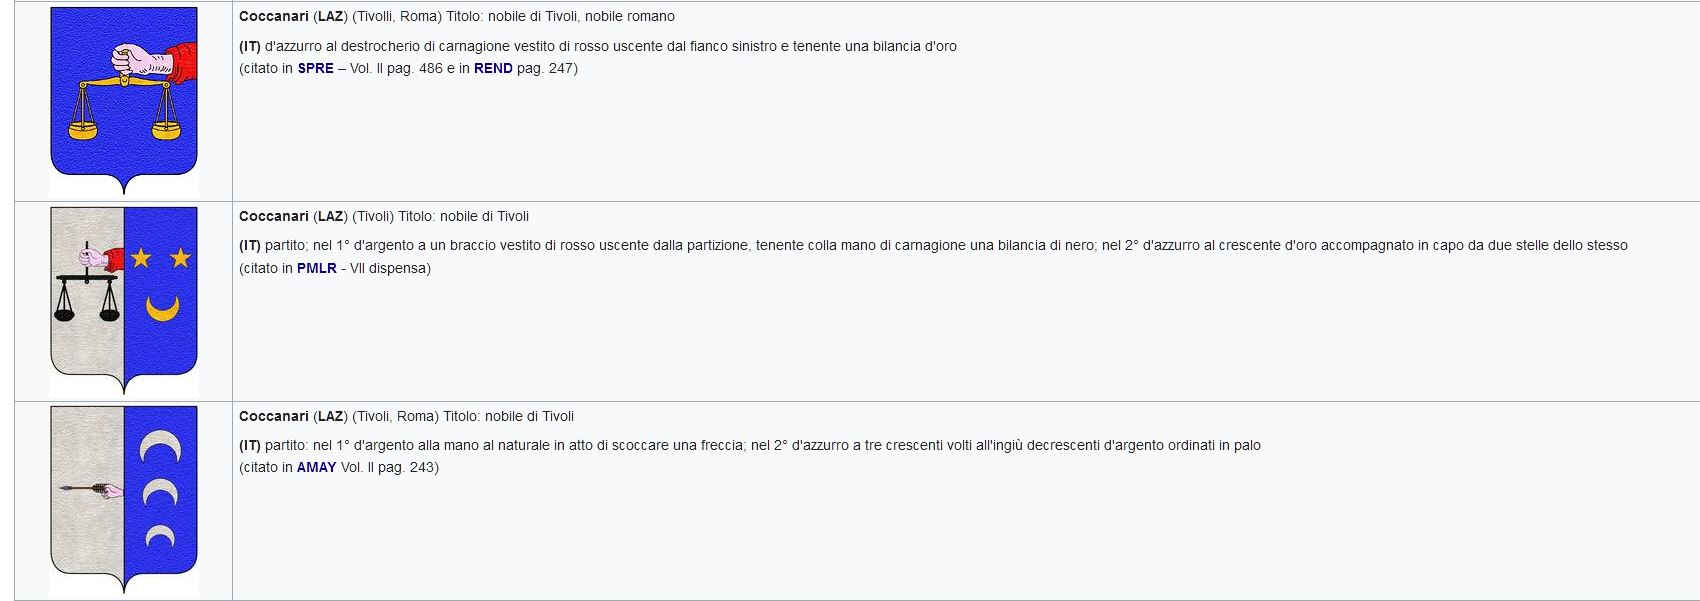The image size is (1700, 601).
Task: Click LAZ in the entry citing PMLR
Action: [x=330, y=217]
